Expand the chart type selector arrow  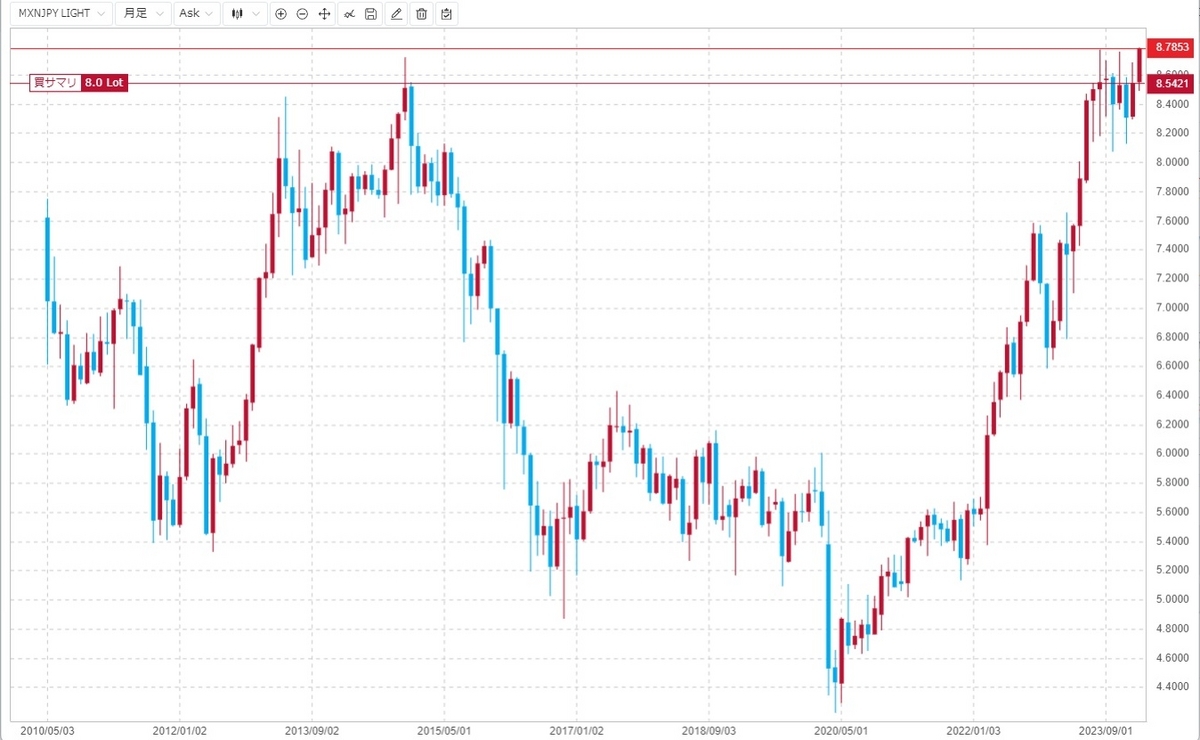coord(258,14)
